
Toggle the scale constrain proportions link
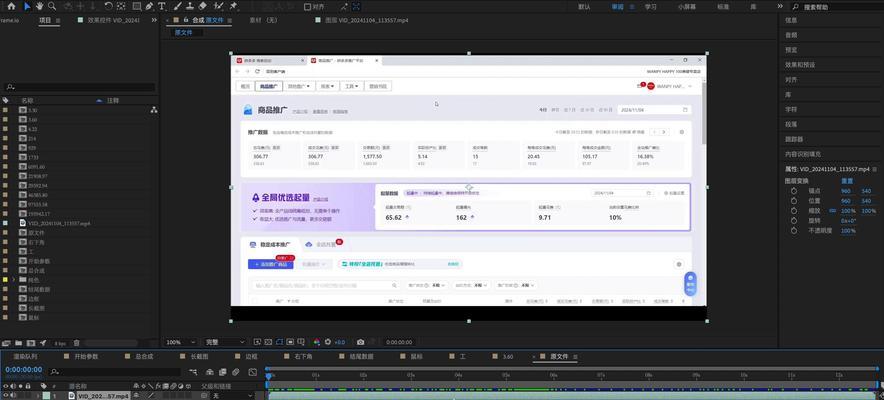(x=833, y=211)
